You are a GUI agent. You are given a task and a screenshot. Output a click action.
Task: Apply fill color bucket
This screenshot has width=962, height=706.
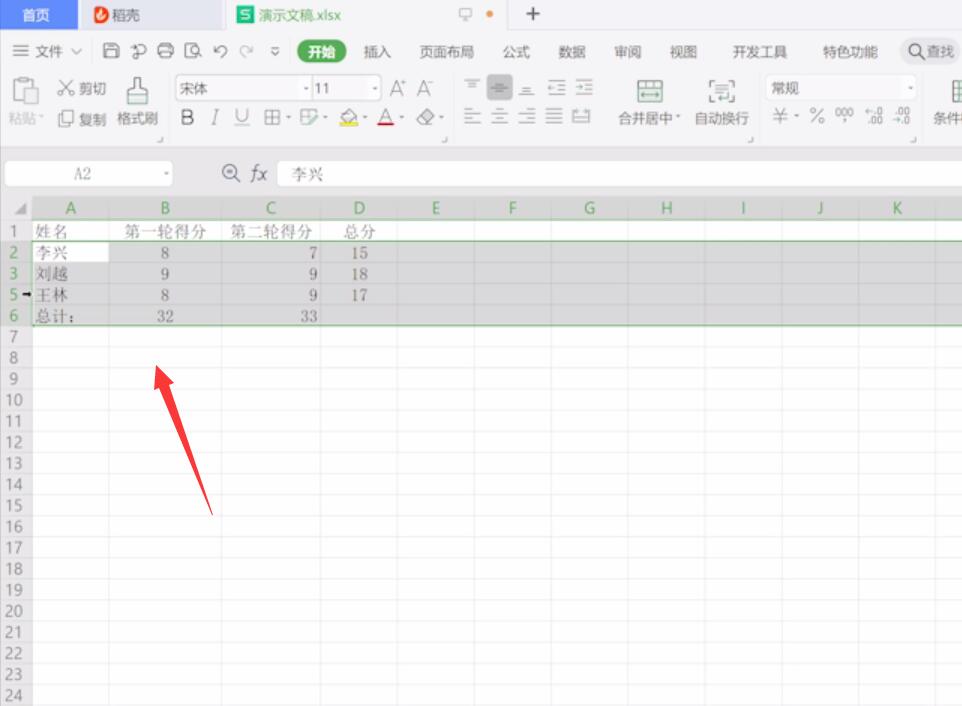click(x=348, y=117)
